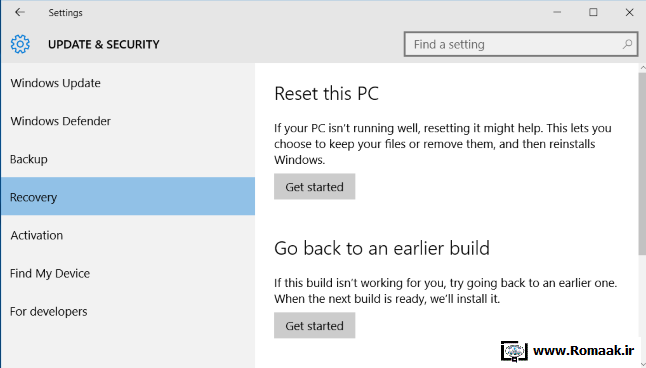This screenshot has width=646, height=368.
Task: Go back using the back arrow
Action: coord(19,12)
